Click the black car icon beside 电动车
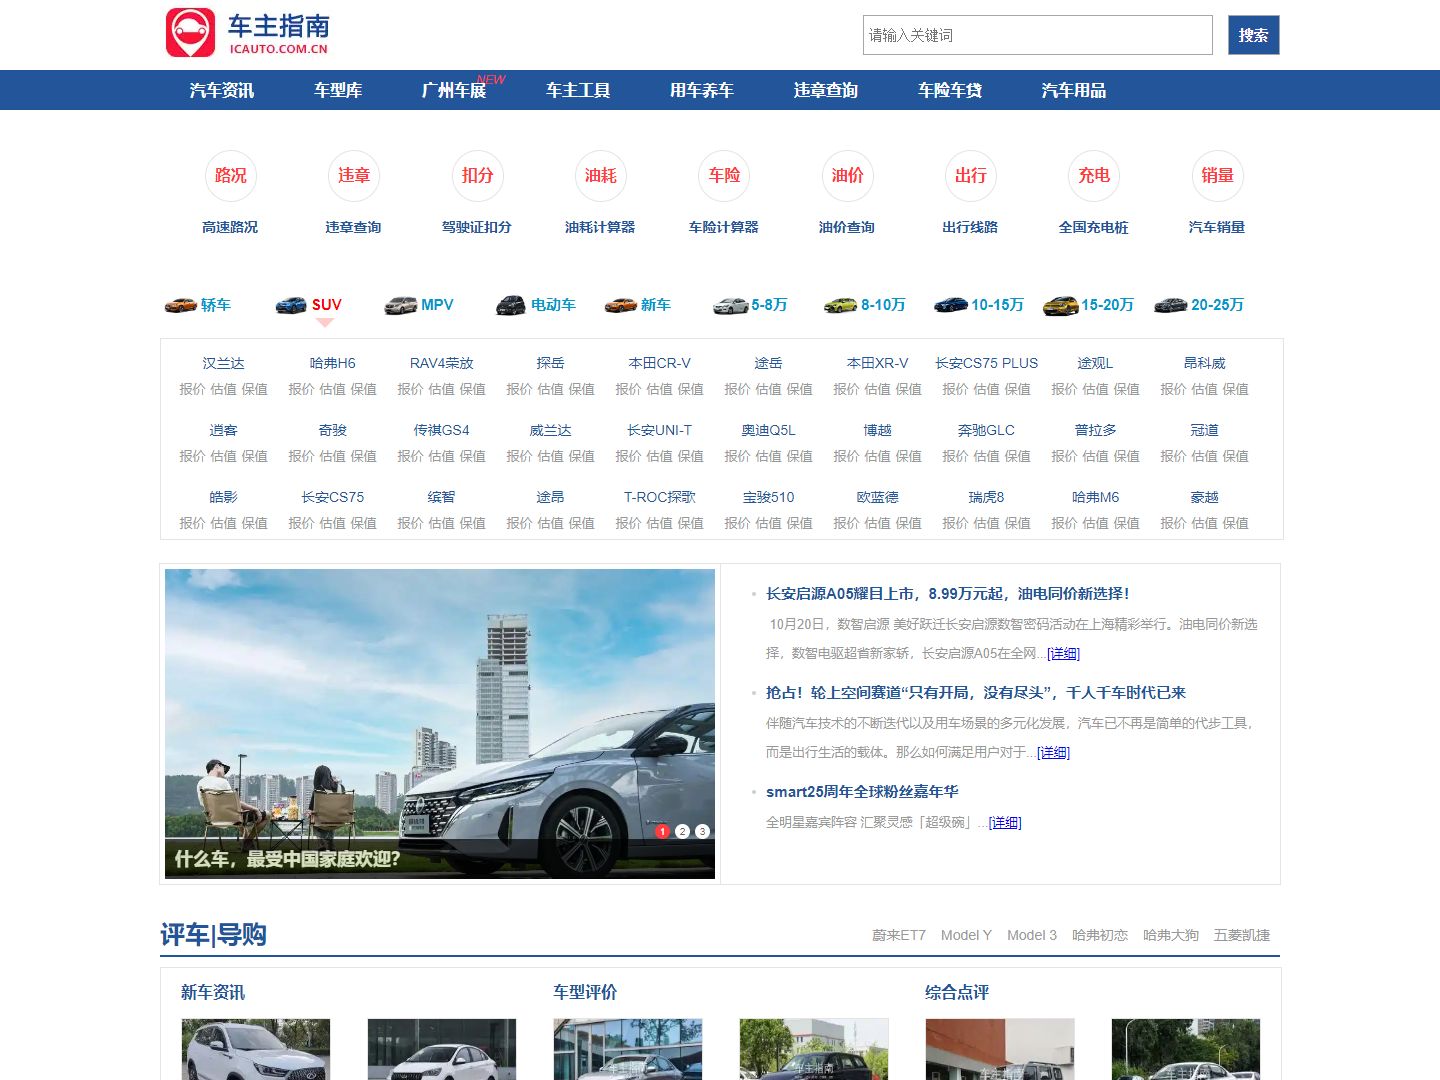This screenshot has width=1440, height=1080. (x=511, y=305)
